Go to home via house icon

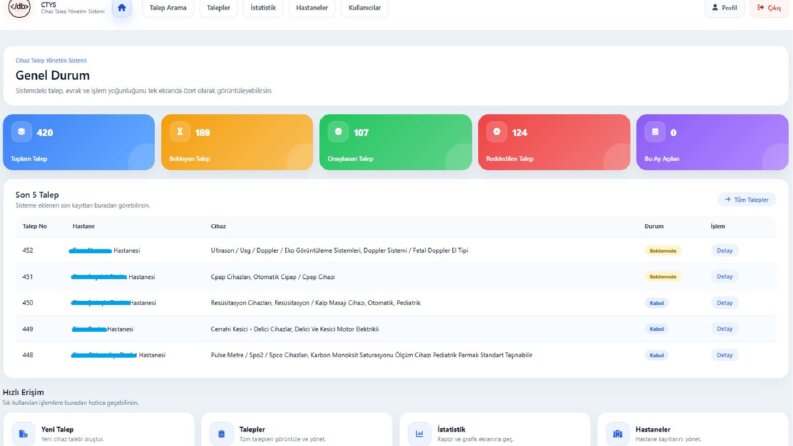pyautogui.click(x=121, y=8)
